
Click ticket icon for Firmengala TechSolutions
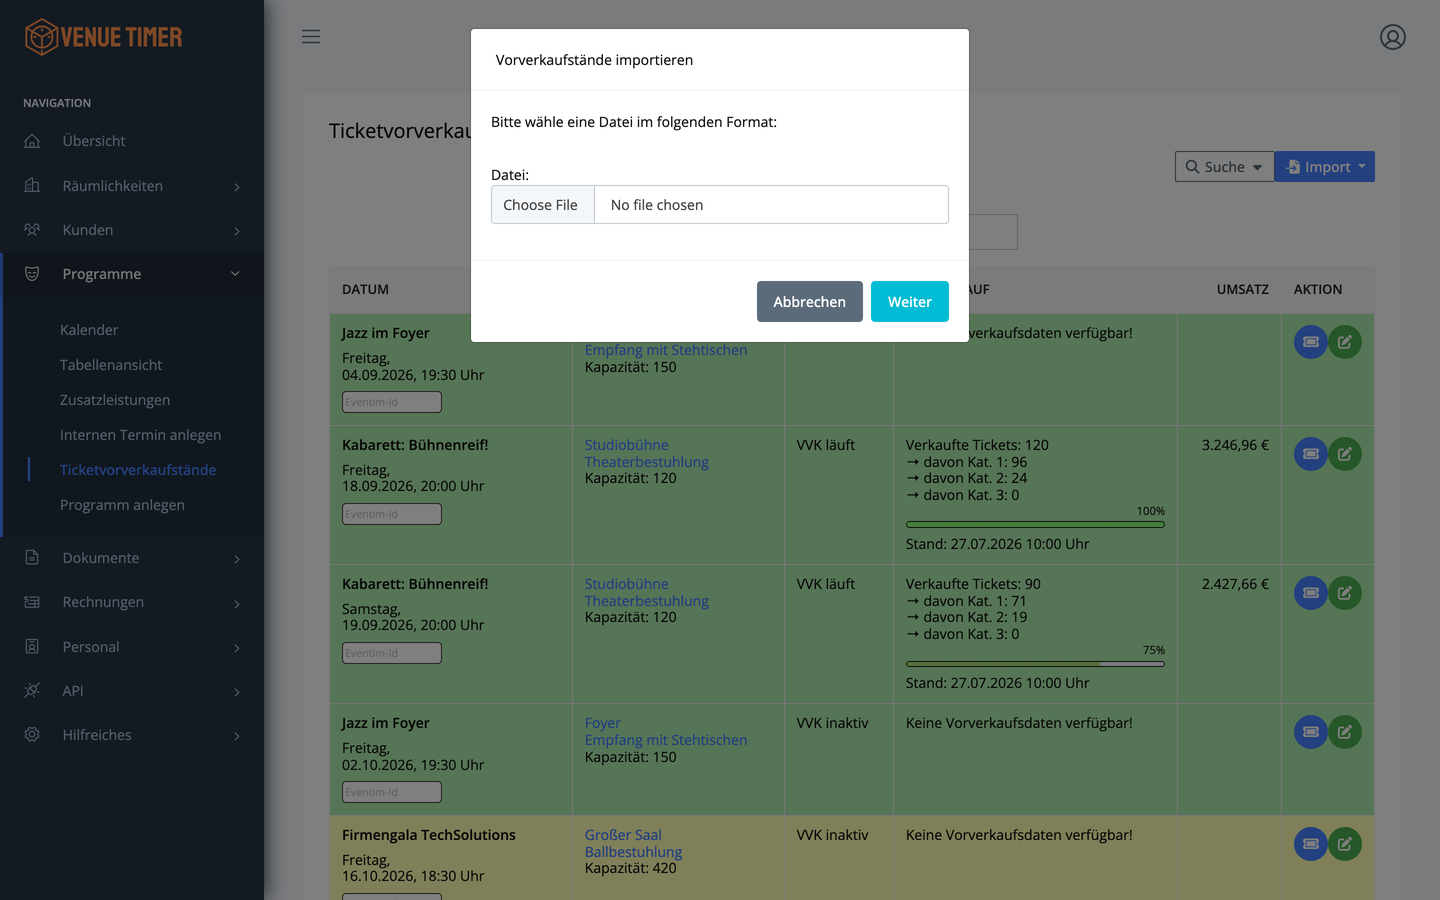[1311, 844]
